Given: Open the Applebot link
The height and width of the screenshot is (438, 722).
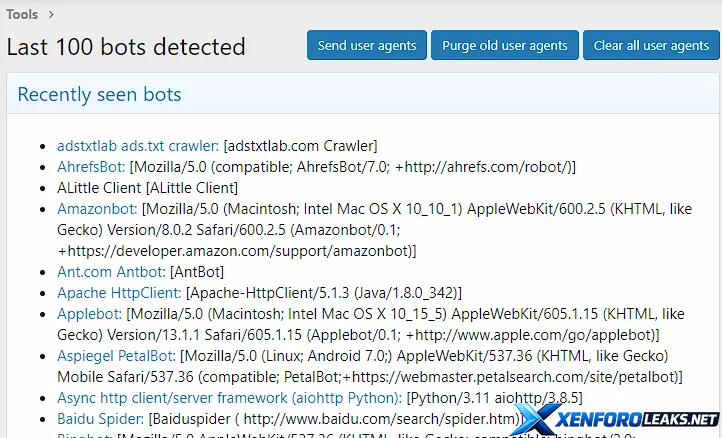Looking at the screenshot, I should [89, 314].
